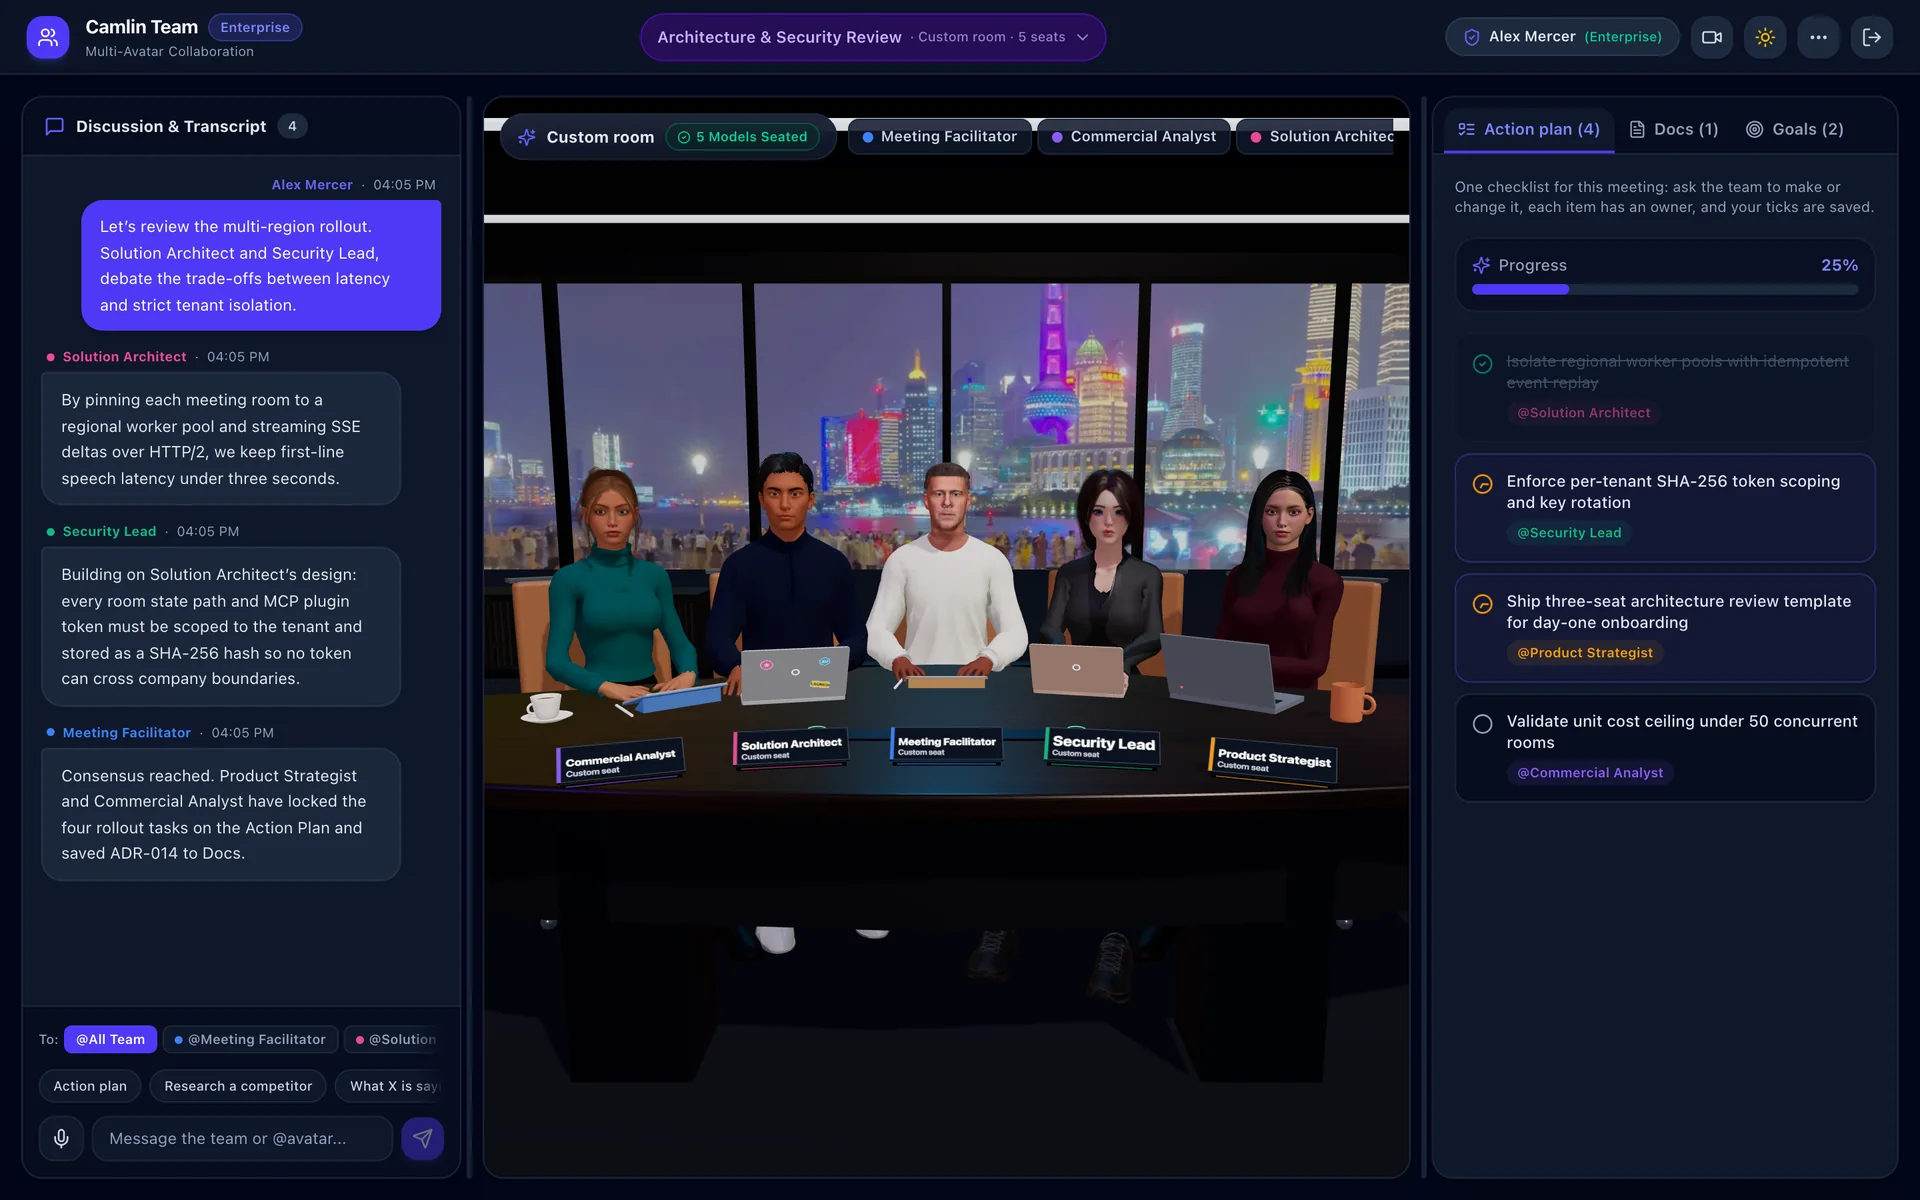This screenshot has height=1200, width=1920.
Task: Expand the Architecture & Security Review room dropdown
Action: [x=872, y=37]
